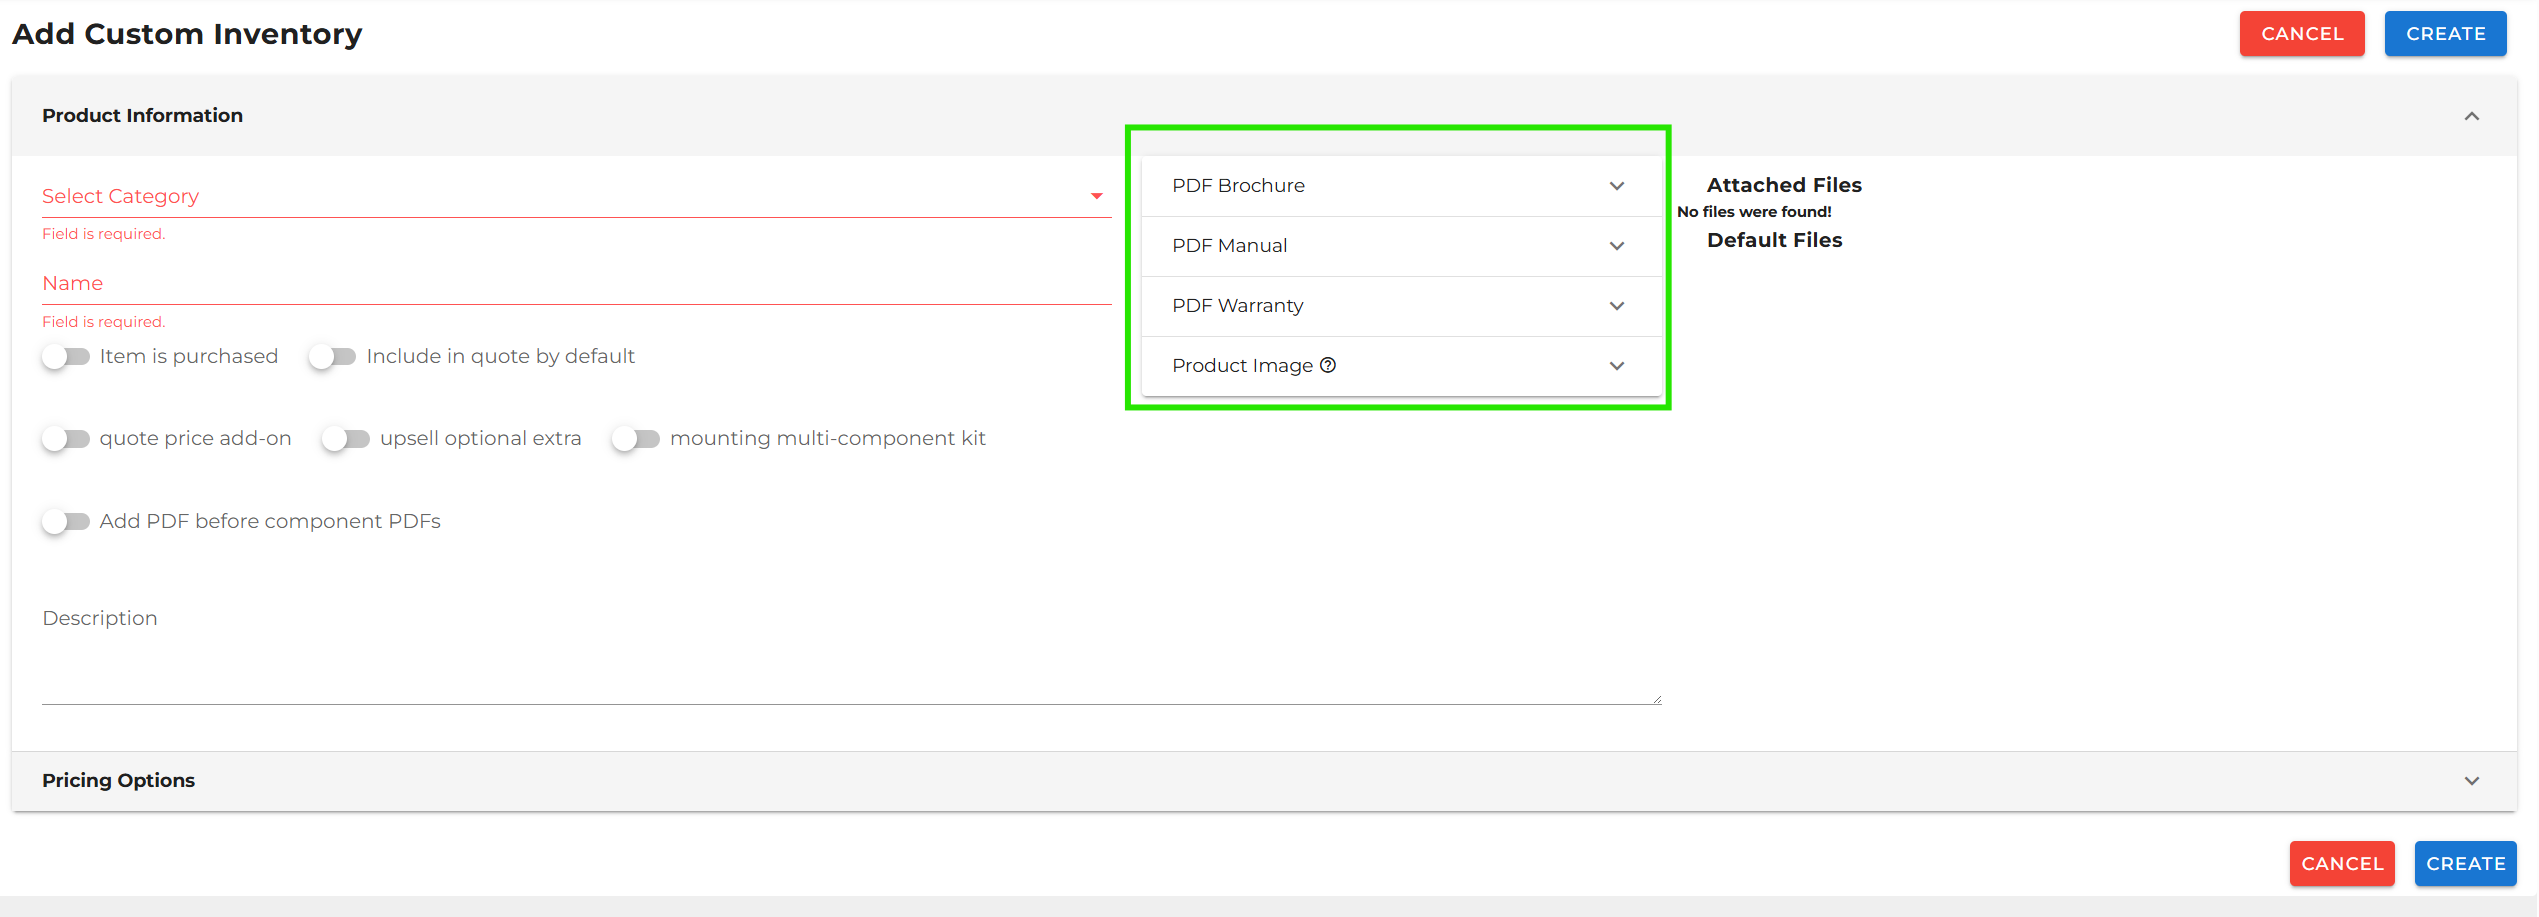The height and width of the screenshot is (917, 2539).
Task: Enable upsell optional extra toggle
Action: [x=346, y=439]
